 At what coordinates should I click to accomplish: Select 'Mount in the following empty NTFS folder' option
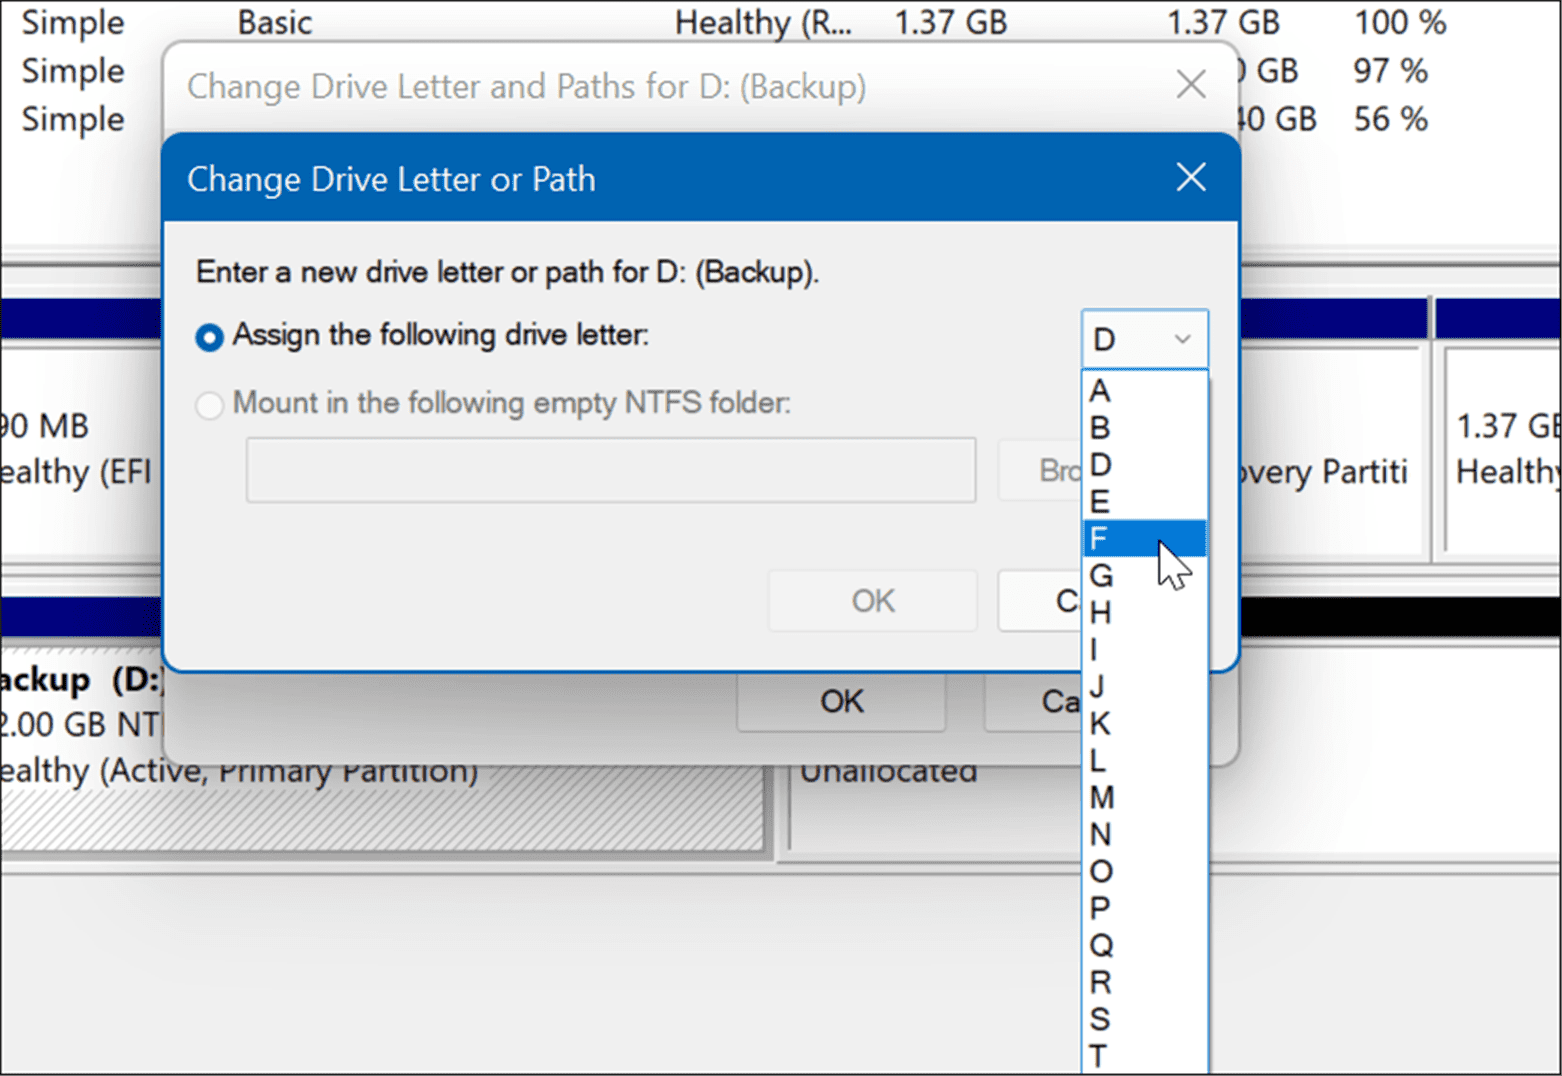click(209, 404)
